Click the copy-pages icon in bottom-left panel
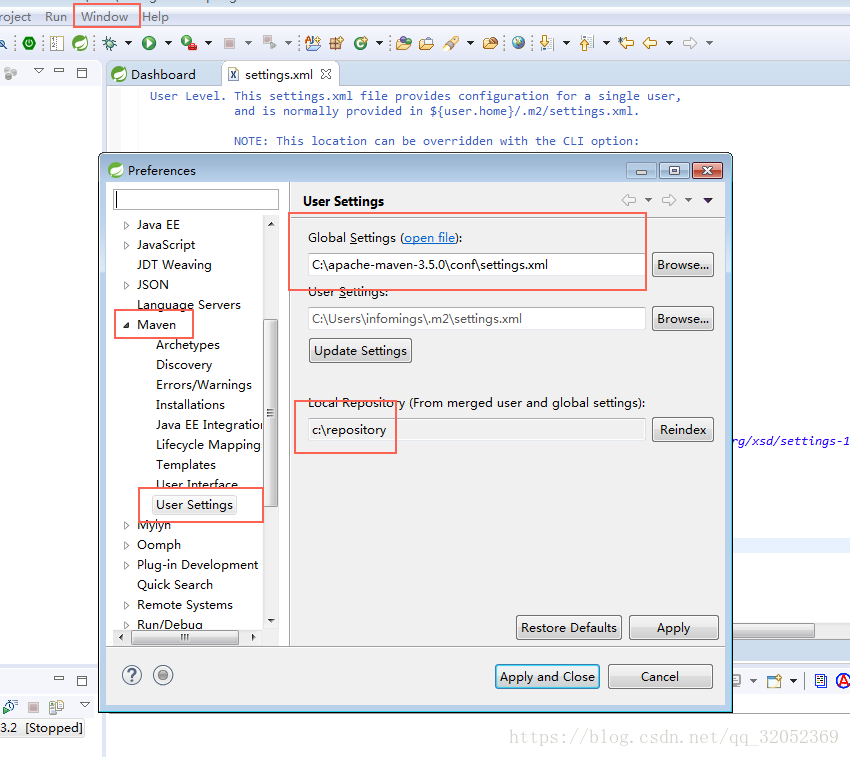Screen dimensions: 850x757 click(56, 707)
